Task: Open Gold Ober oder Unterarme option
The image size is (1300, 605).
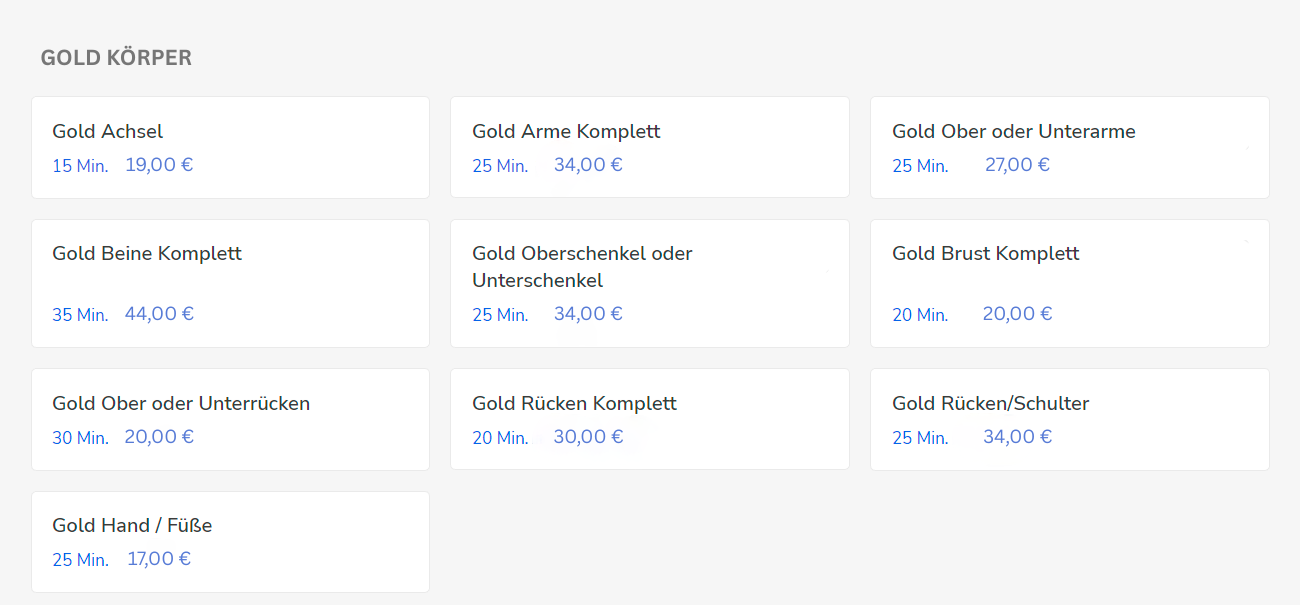Action: pos(1070,147)
